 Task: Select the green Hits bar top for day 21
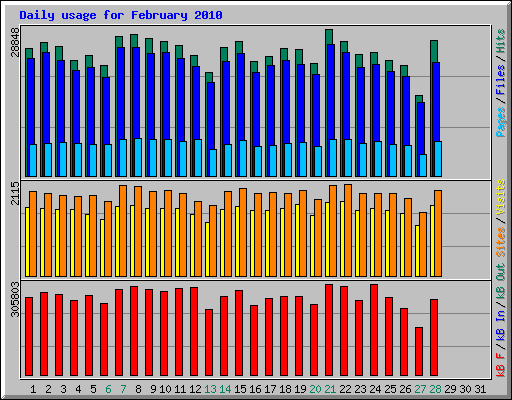pyautogui.click(x=329, y=37)
